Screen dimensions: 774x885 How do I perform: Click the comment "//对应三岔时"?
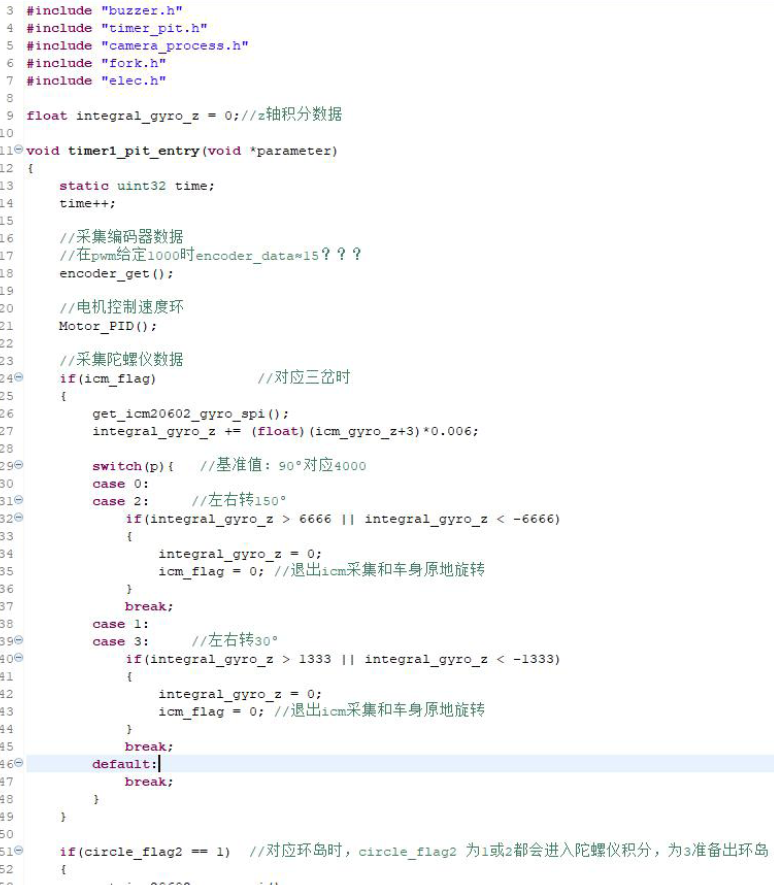[304, 377]
